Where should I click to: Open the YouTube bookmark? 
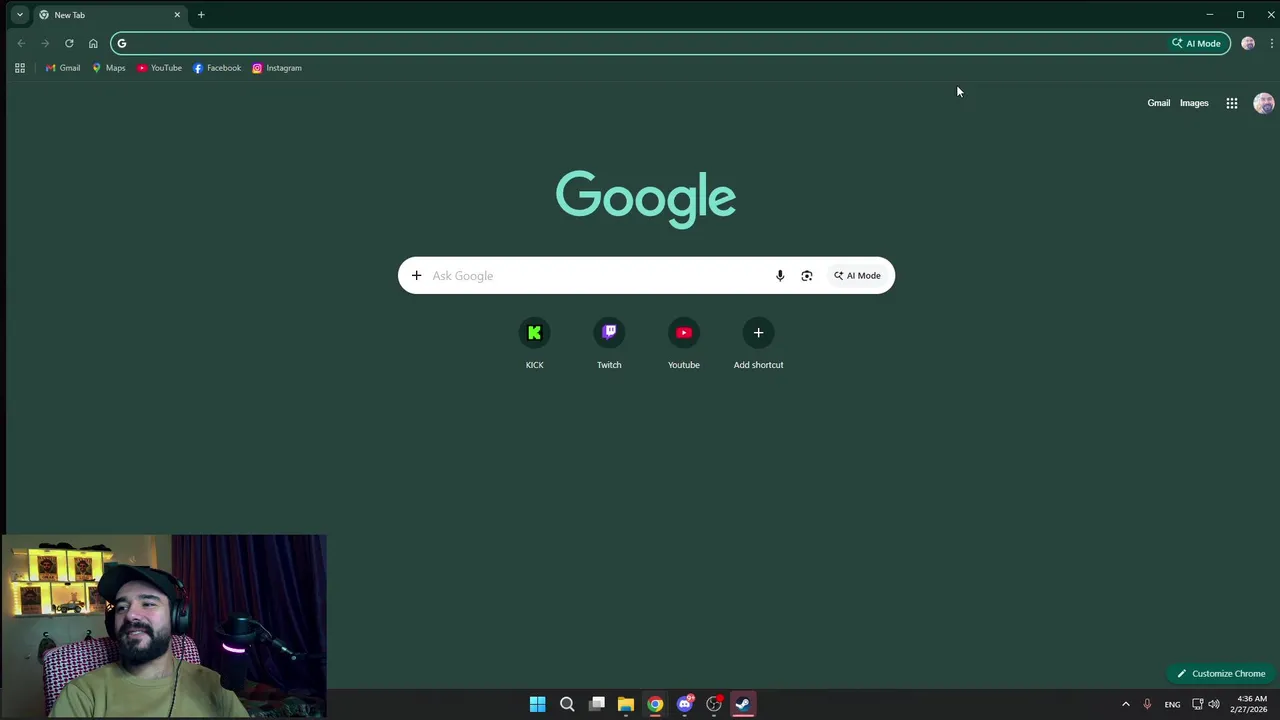[x=159, y=68]
